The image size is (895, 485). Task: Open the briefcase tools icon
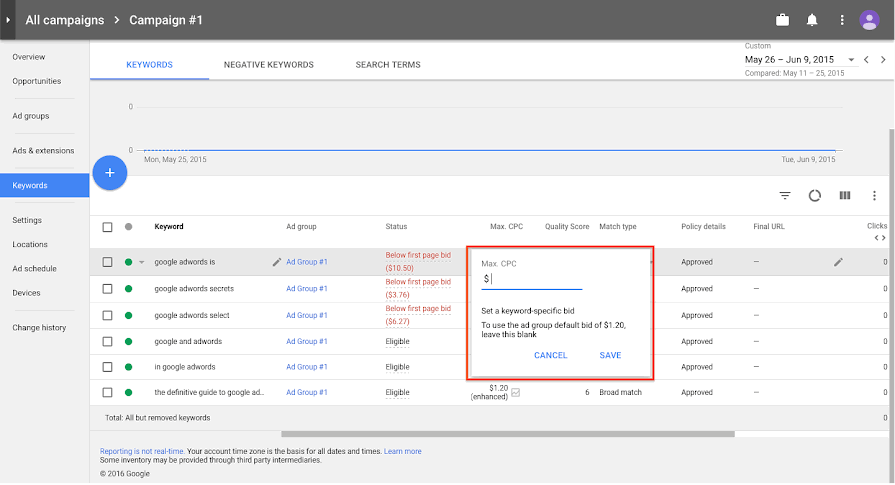click(x=782, y=20)
